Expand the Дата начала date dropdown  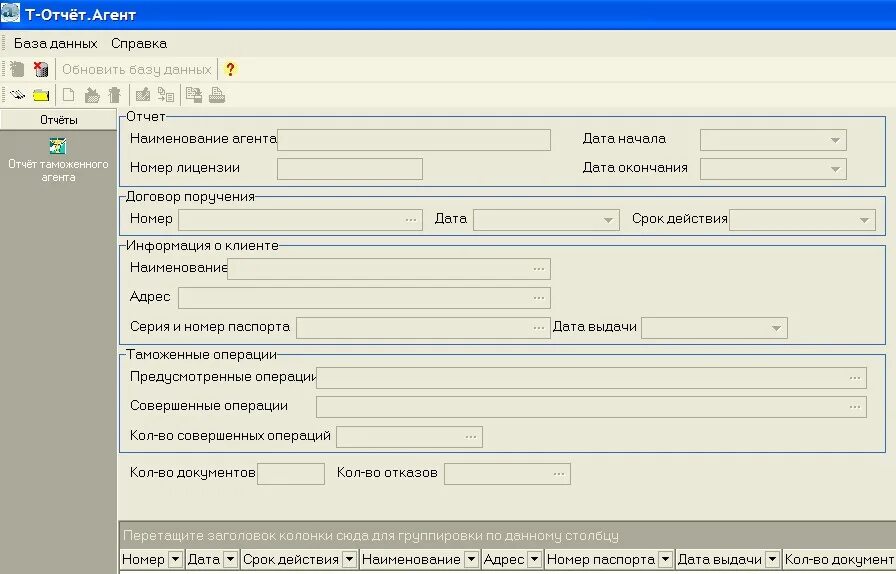click(835, 139)
